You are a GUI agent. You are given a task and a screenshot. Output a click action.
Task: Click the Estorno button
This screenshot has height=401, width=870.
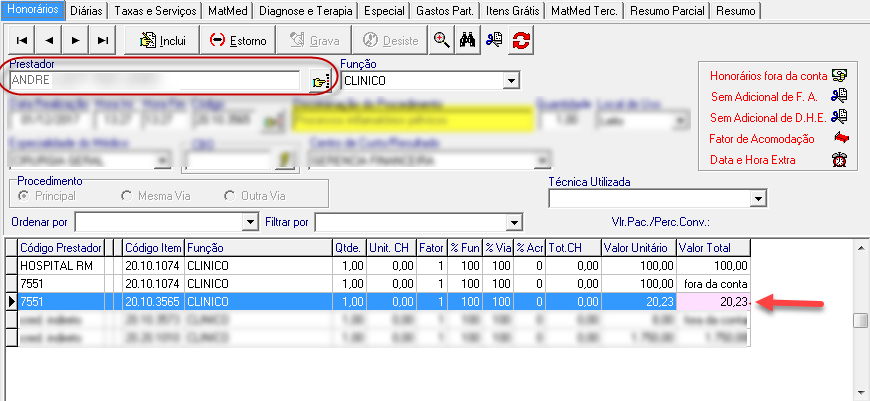click(237, 40)
